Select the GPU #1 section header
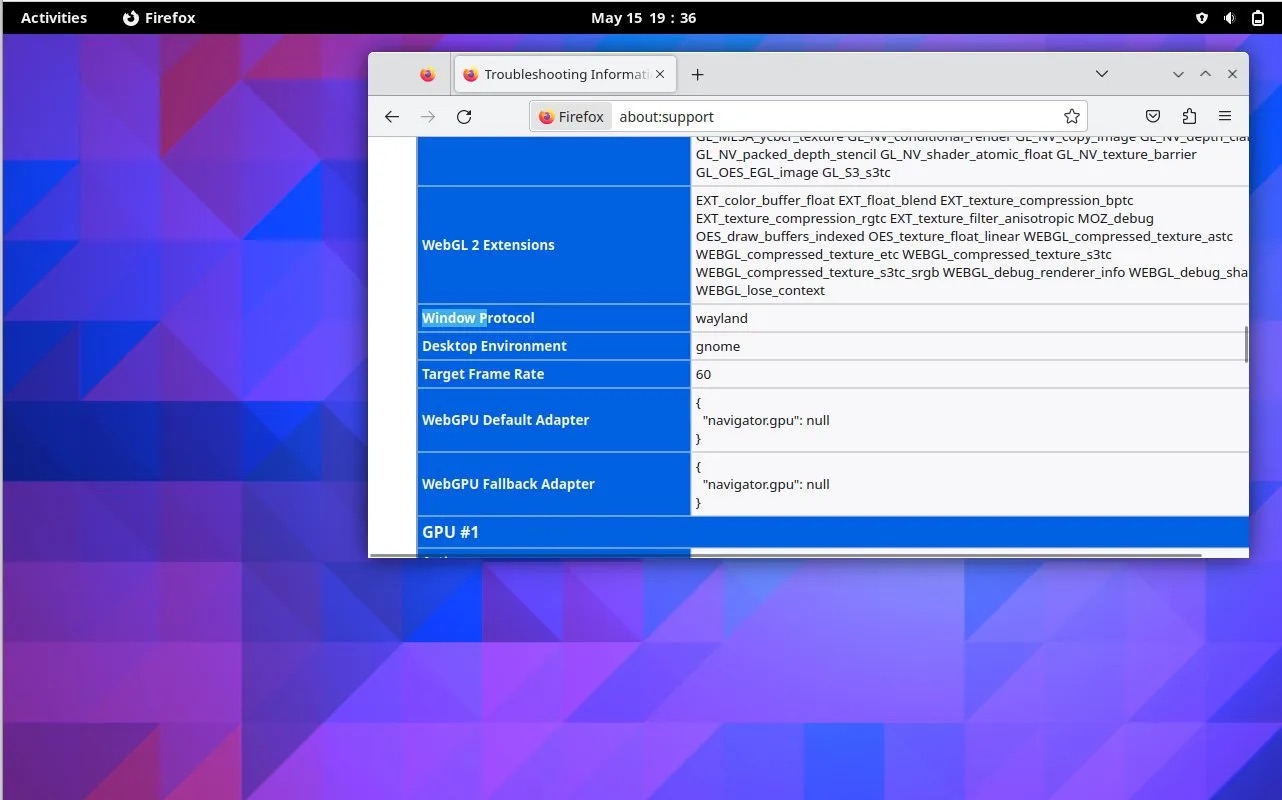The width and height of the screenshot is (1282, 800). pyautogui.click(x=451, y=531)
